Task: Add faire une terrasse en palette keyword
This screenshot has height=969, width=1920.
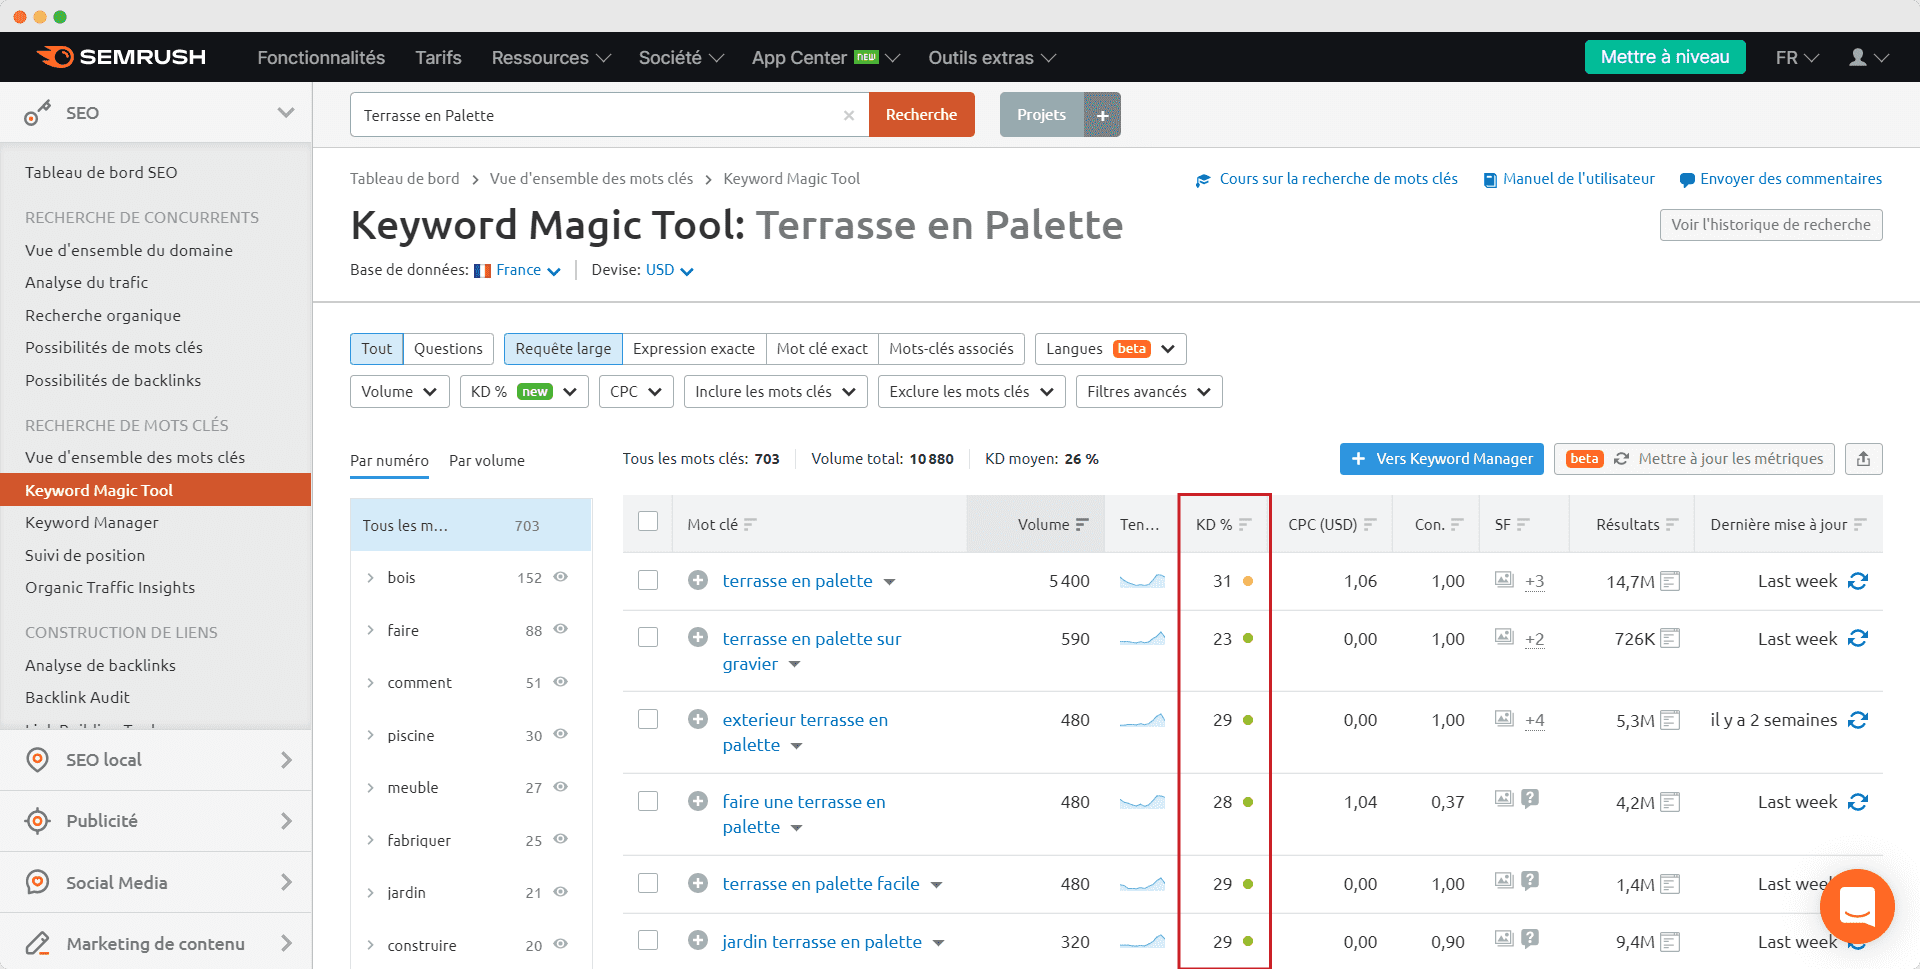Action: 698,801
